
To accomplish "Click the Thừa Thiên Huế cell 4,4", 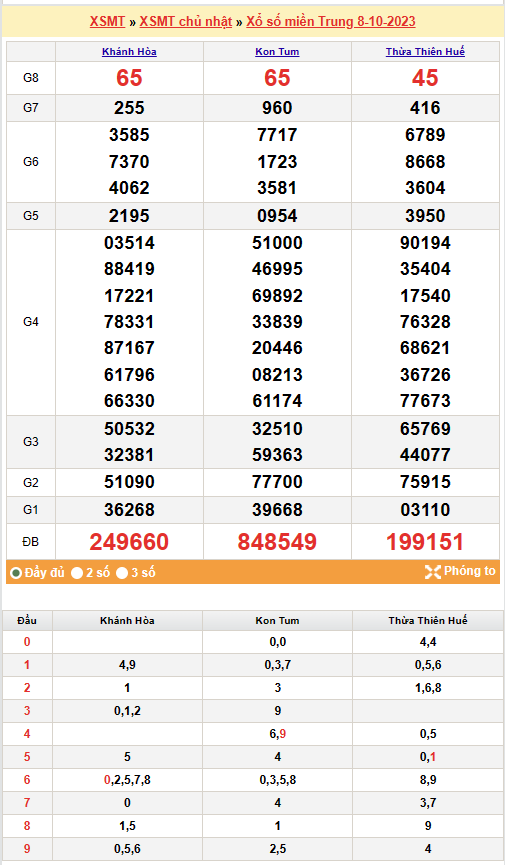I will [428, 642].
